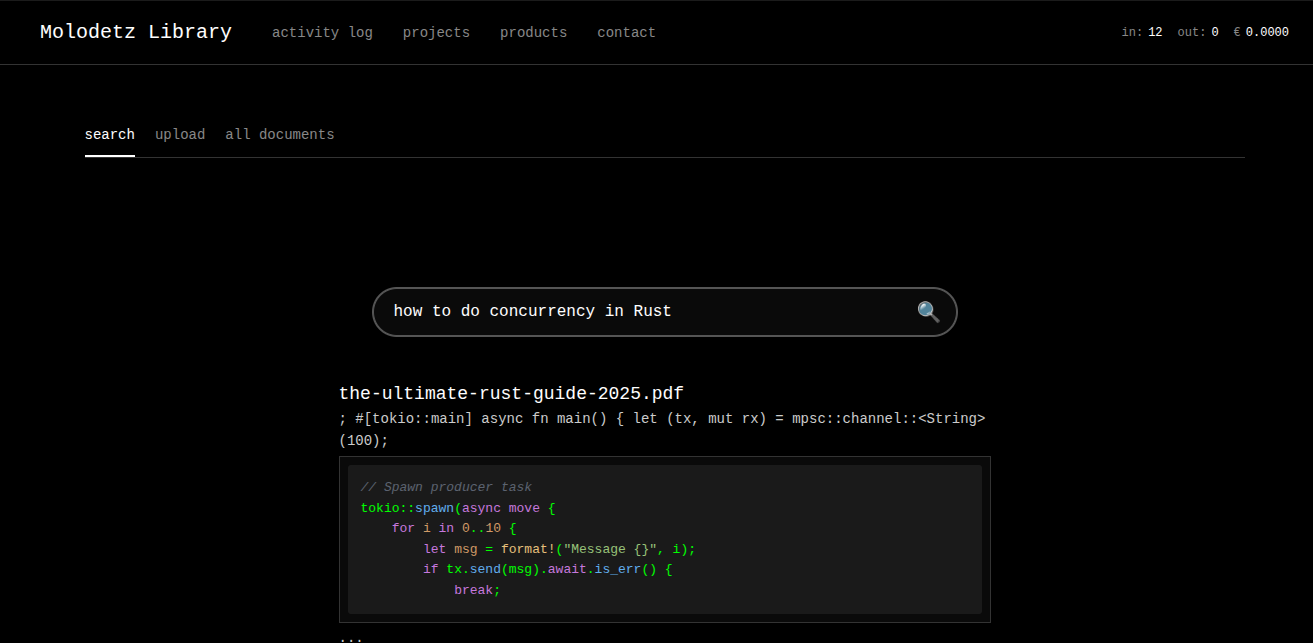
Task: Click the 'break;' line in code block
Action: coord(476,590)
